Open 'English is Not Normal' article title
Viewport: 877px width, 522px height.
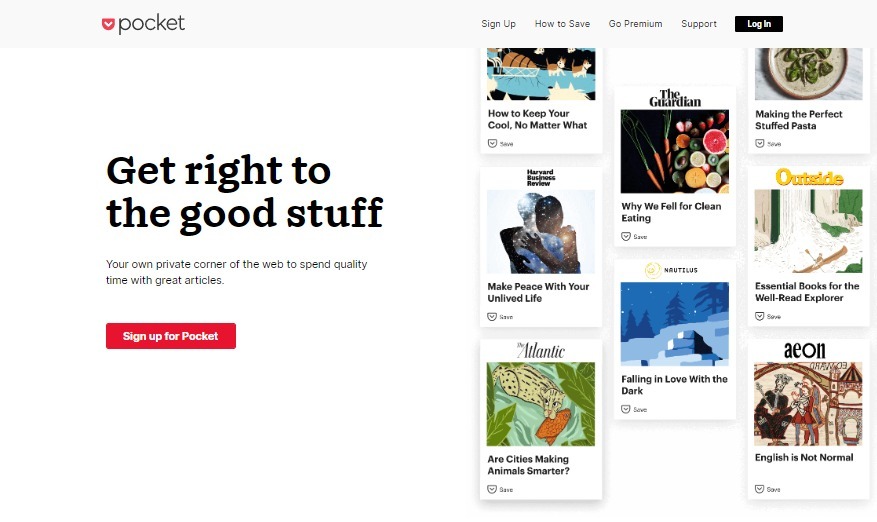click(804, 458)
